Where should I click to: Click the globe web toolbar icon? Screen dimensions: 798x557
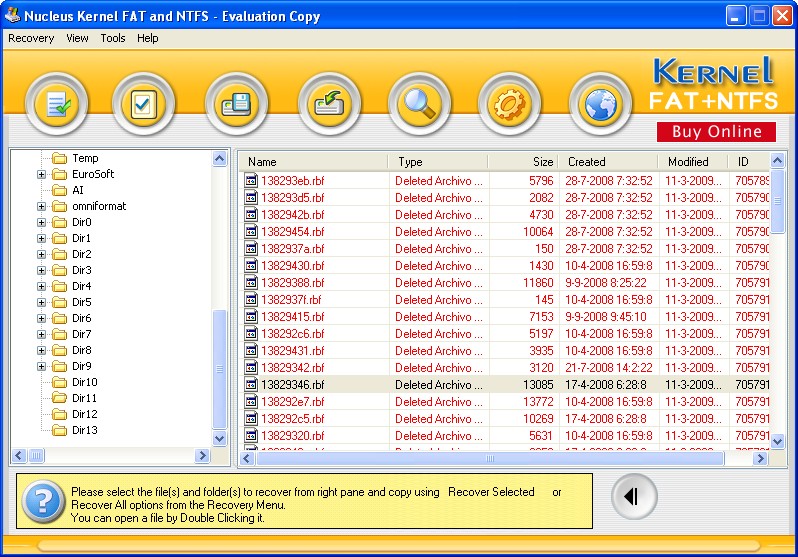tap(601, 104)
